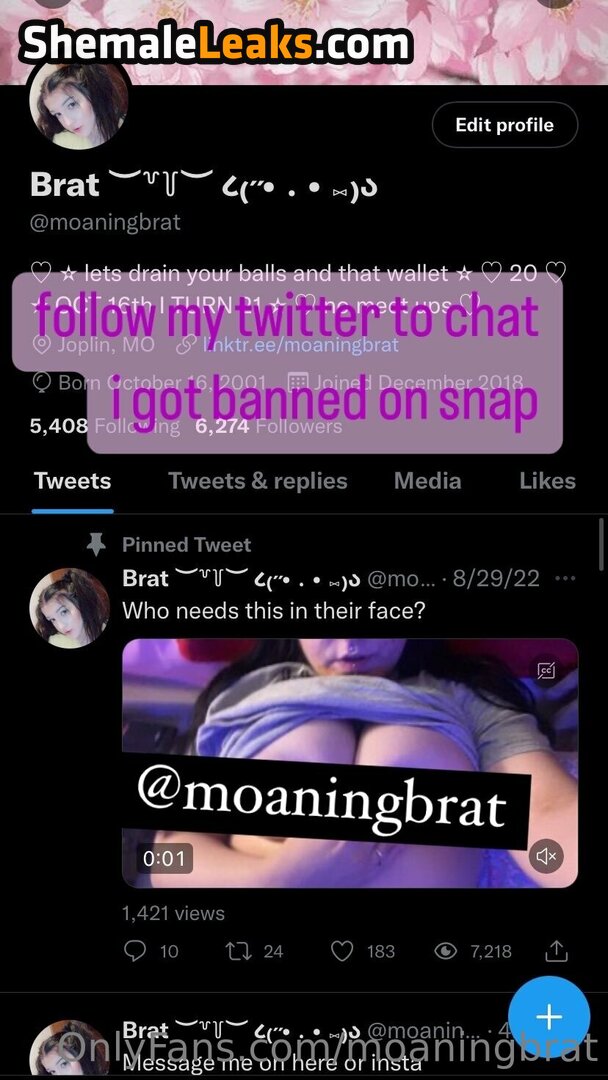This screenshot has height=1080, width=608.
Task: Click the retweet icon on pinned tweet
Action: (239, 951)
